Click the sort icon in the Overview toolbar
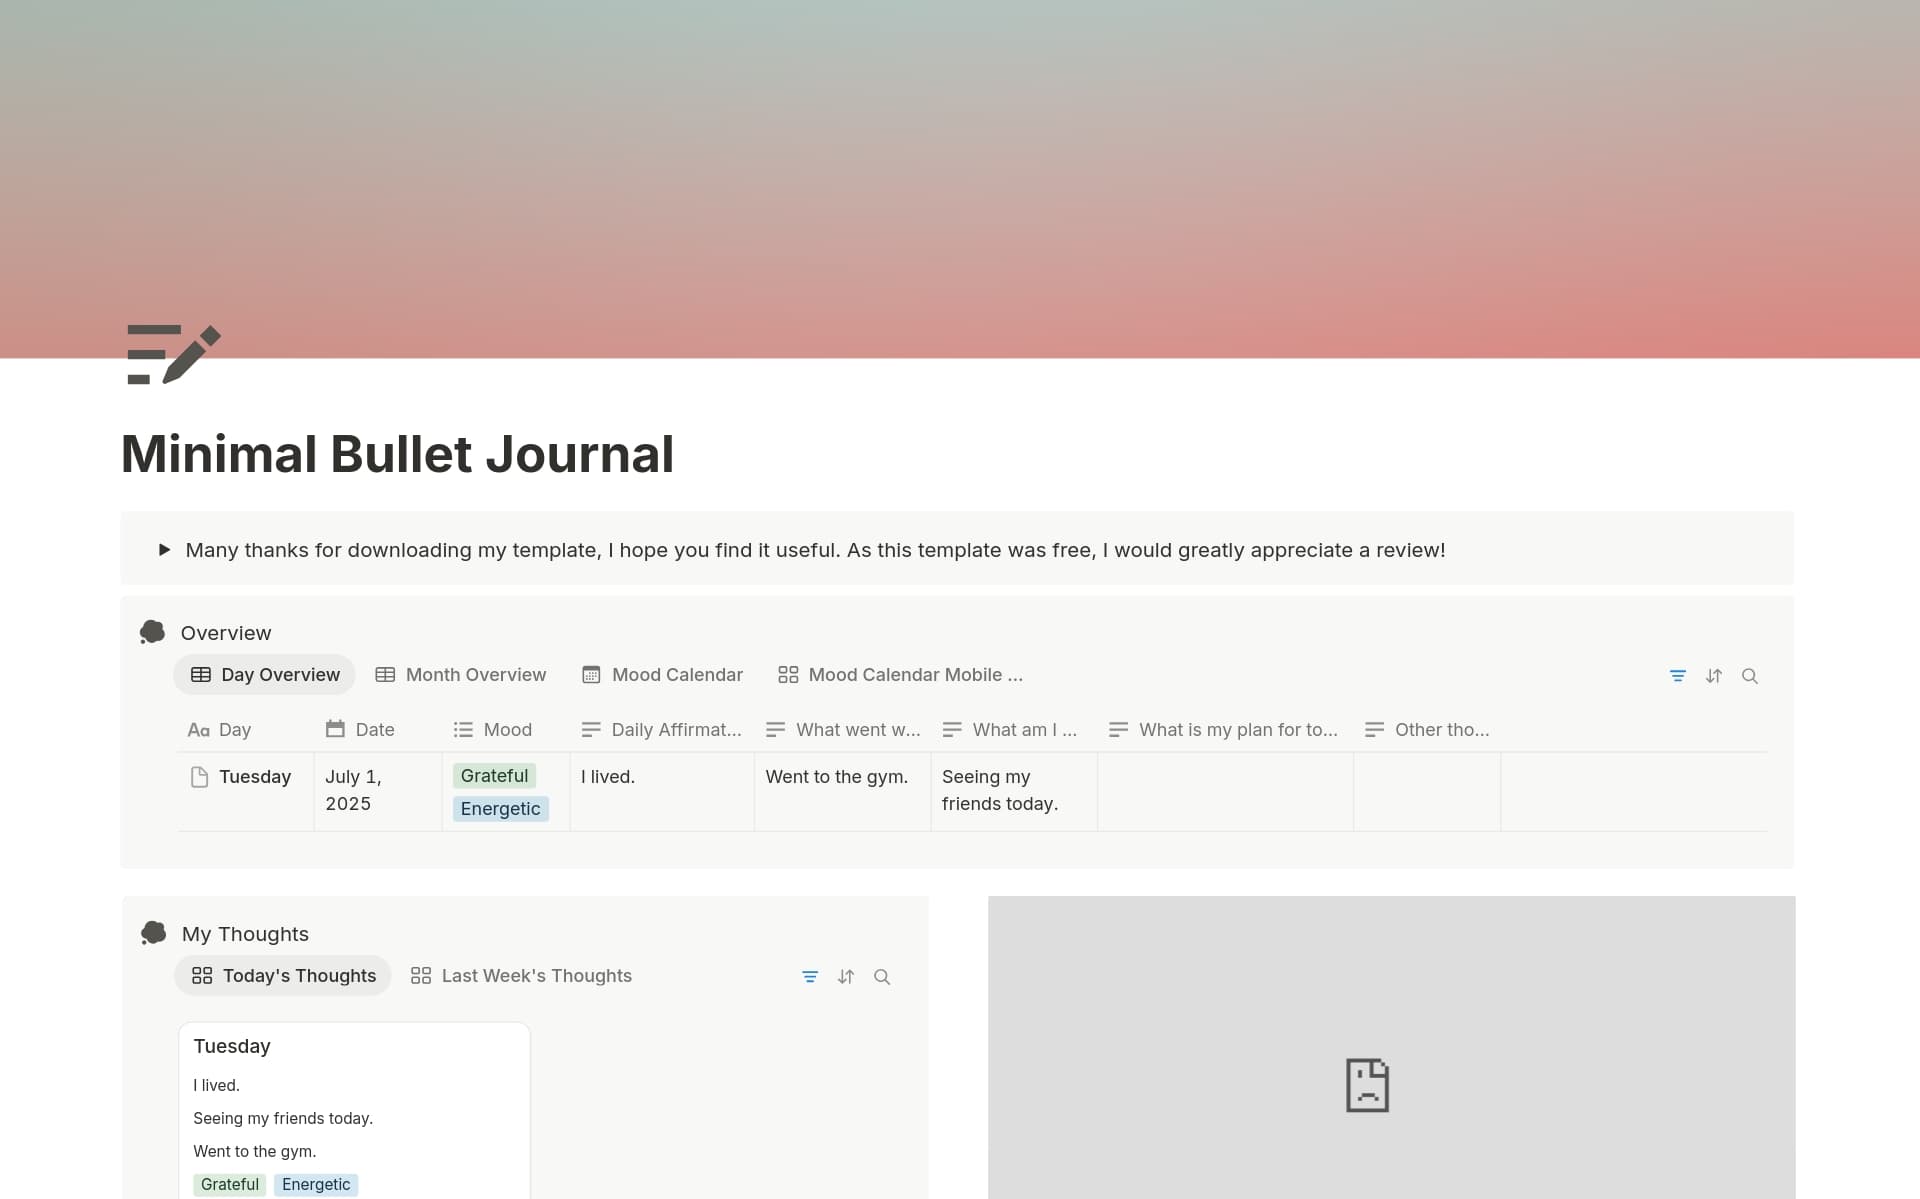This screenshot has width=1920, height=1199. point(1714,675)
